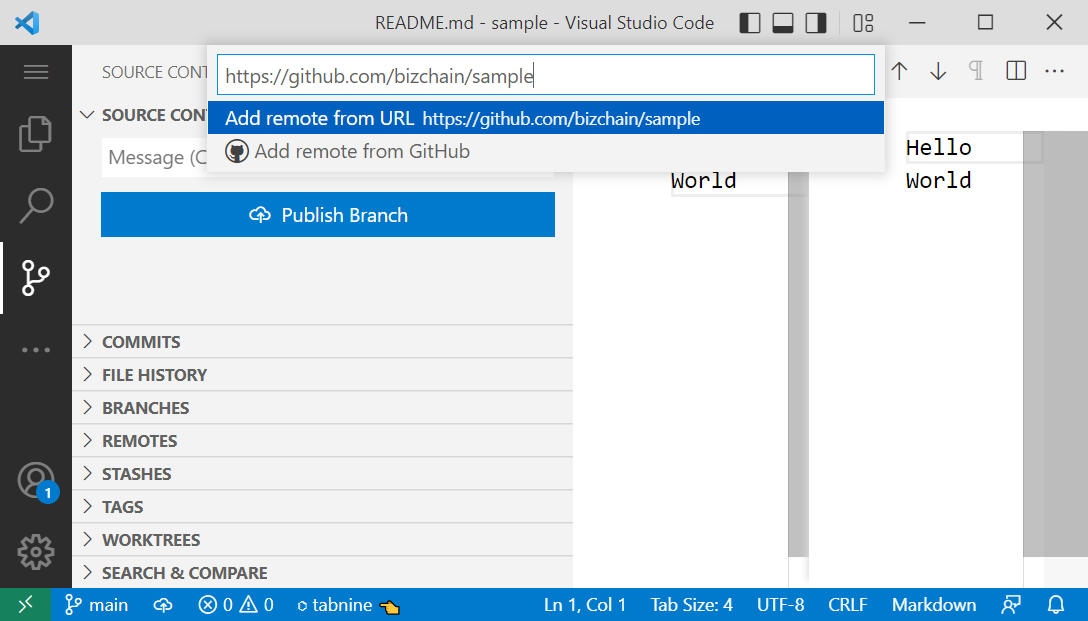Open the Accounts icon in activity bar
Viewport: 1088px width, 621px height.
(36, 480)
